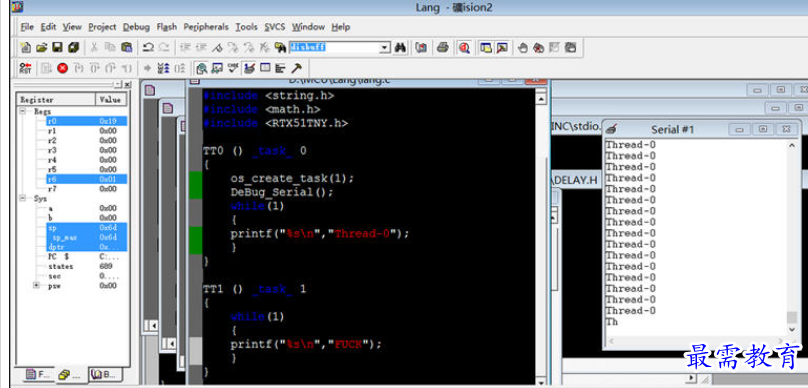Toggle the Watch and Call Stack window
The width and height of the screenshot is (808, 388).
click(217, 68)
